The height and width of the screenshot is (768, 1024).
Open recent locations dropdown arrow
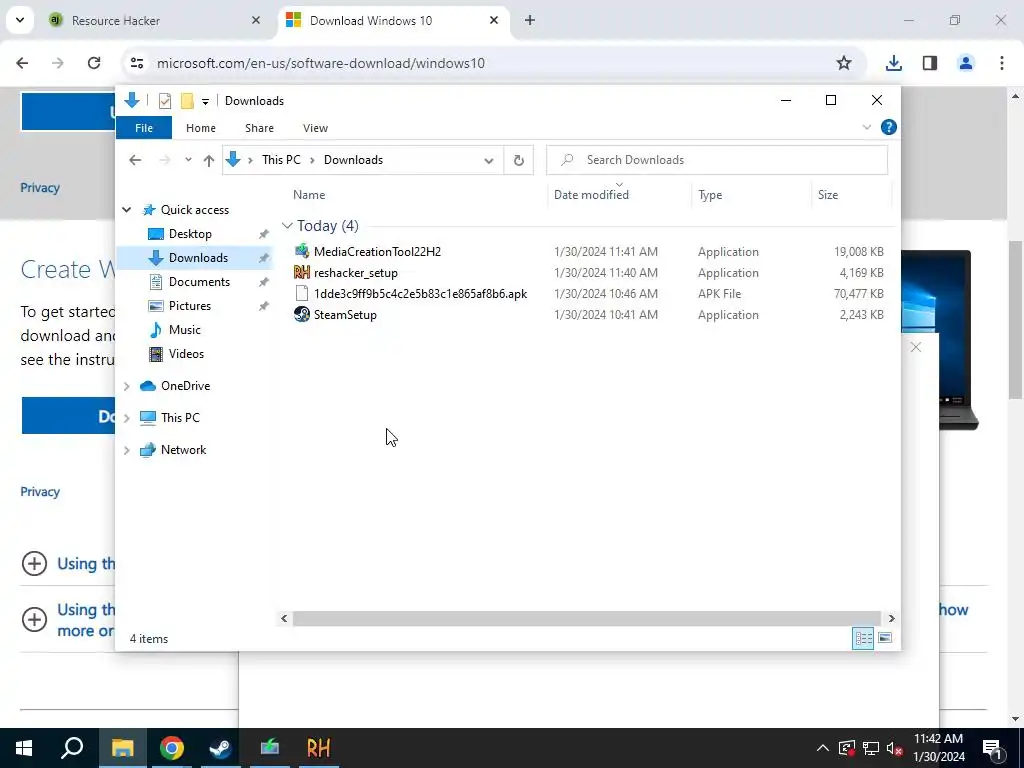(x=188, y=160)
